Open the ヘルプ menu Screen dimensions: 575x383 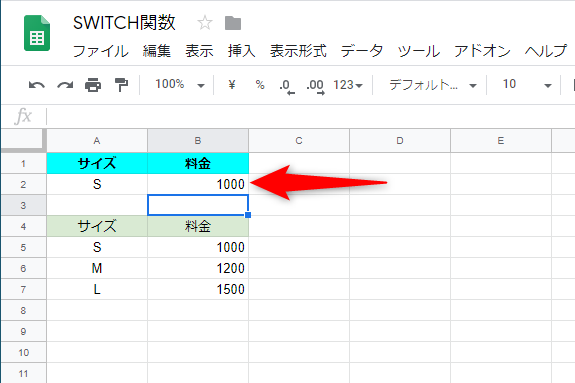coord(546,51)
